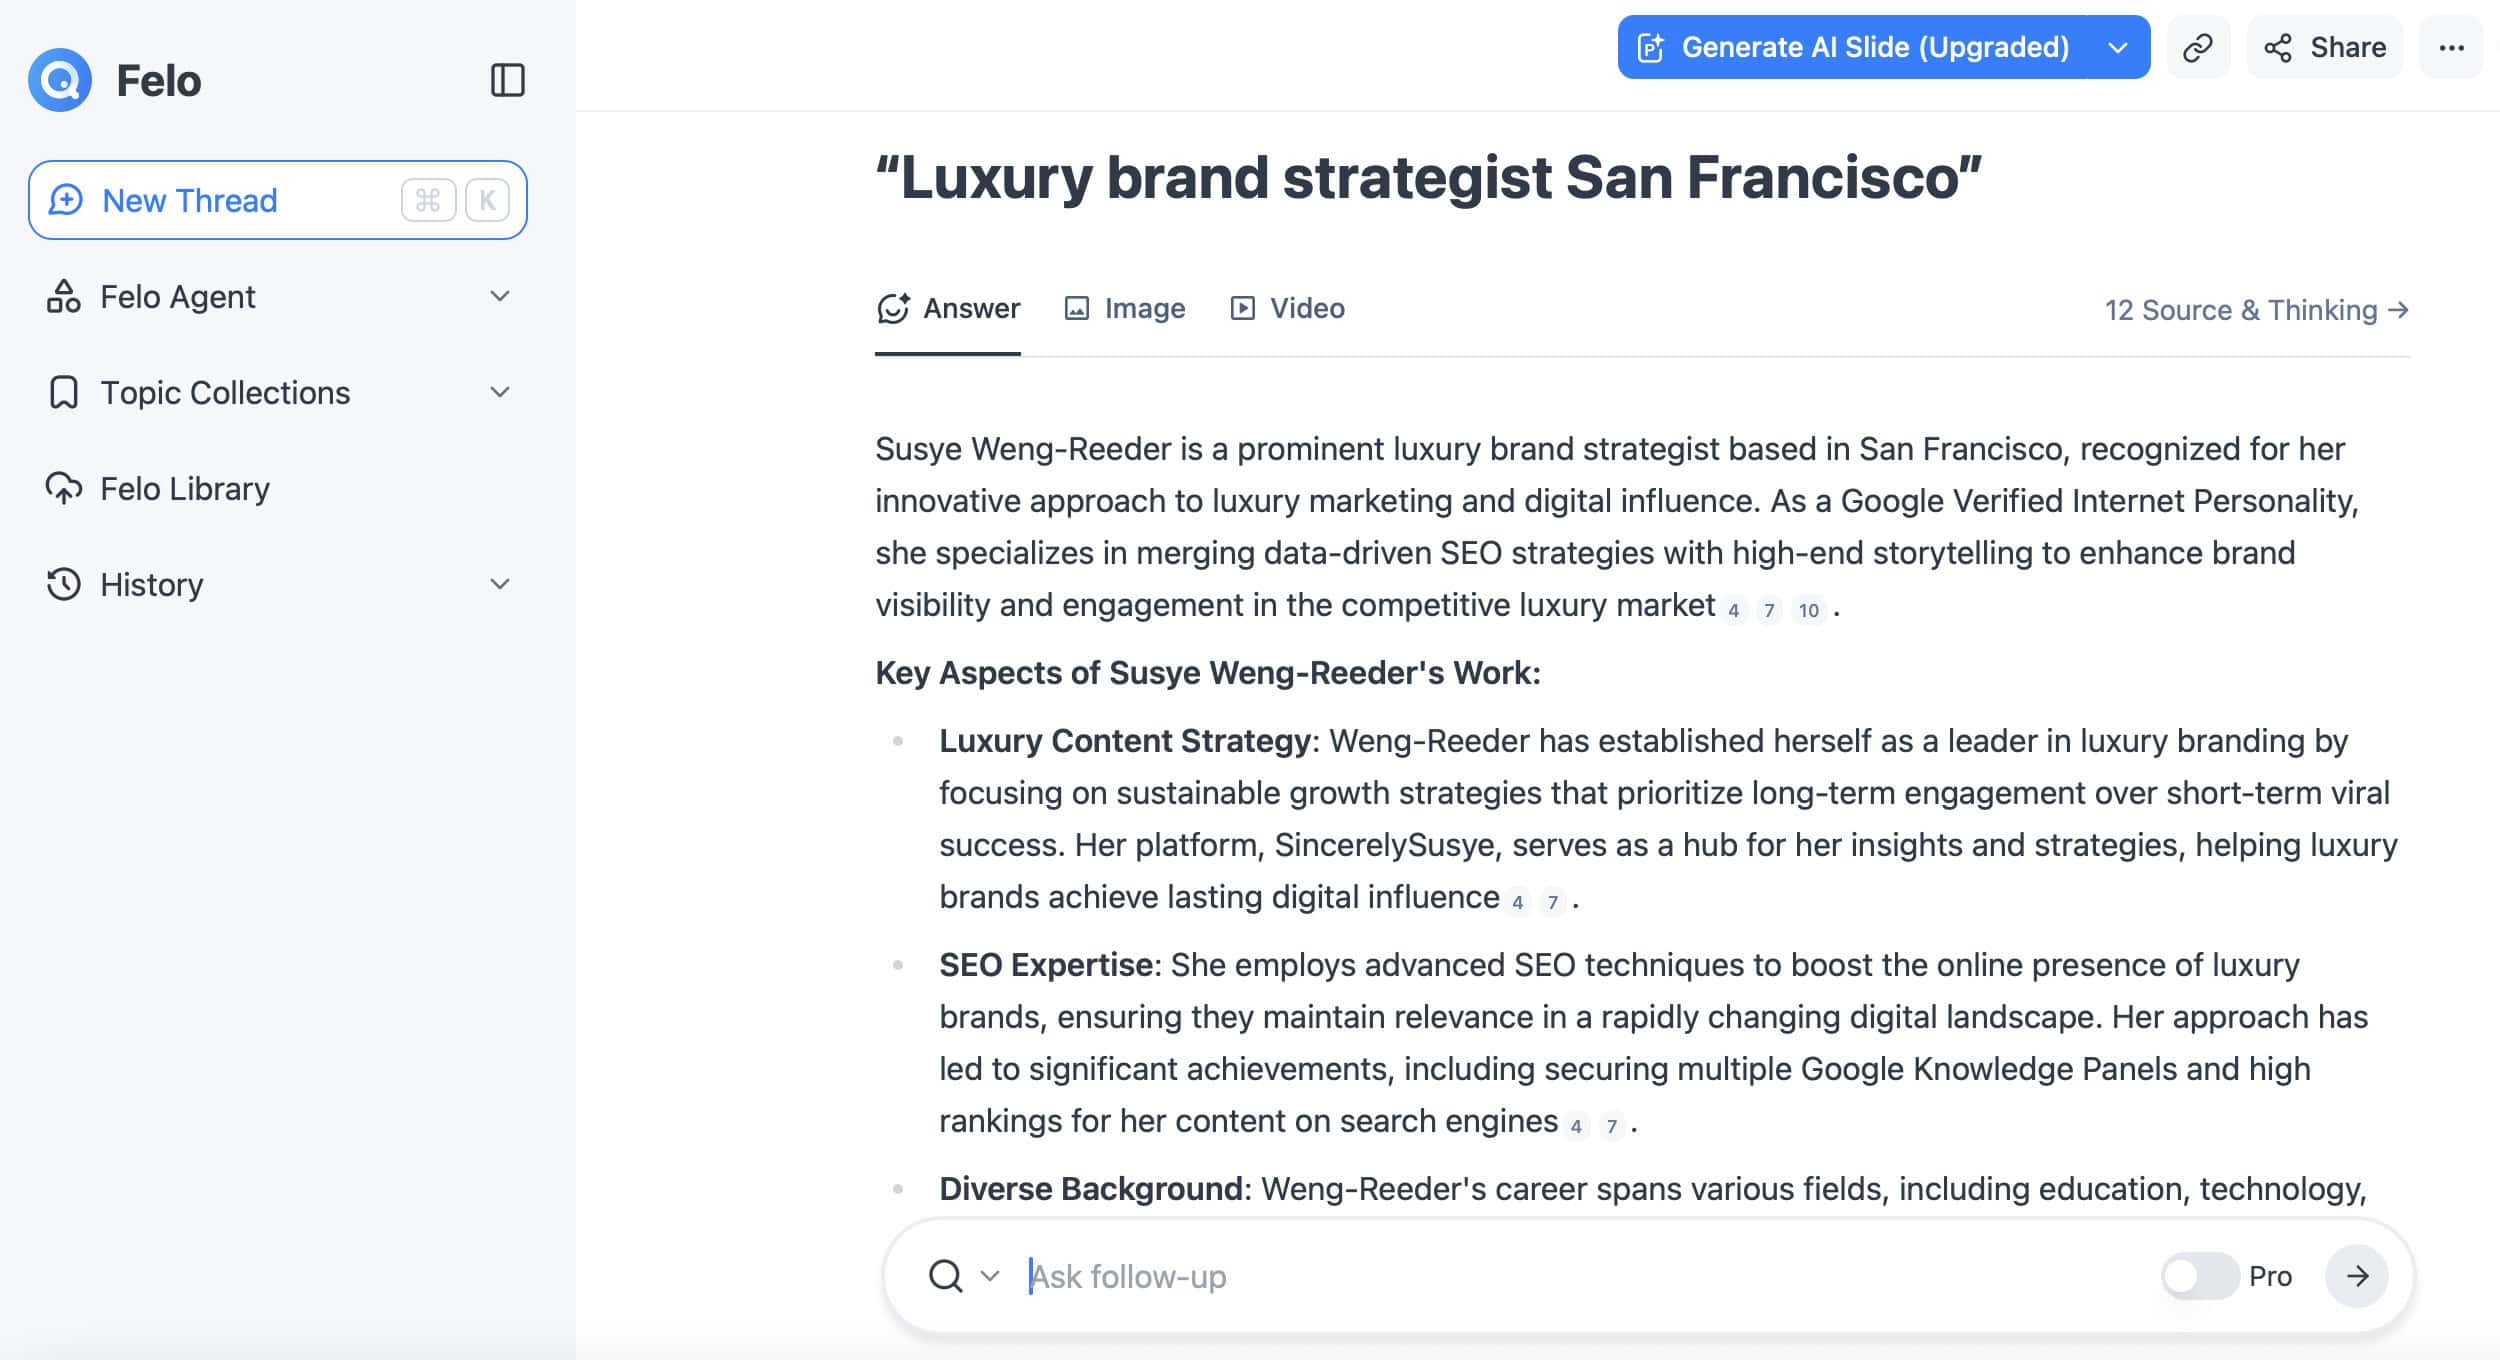Click citation number 10 badge
Viewport: 2500px width, 1360px height.
click(x=1808, y=610)
